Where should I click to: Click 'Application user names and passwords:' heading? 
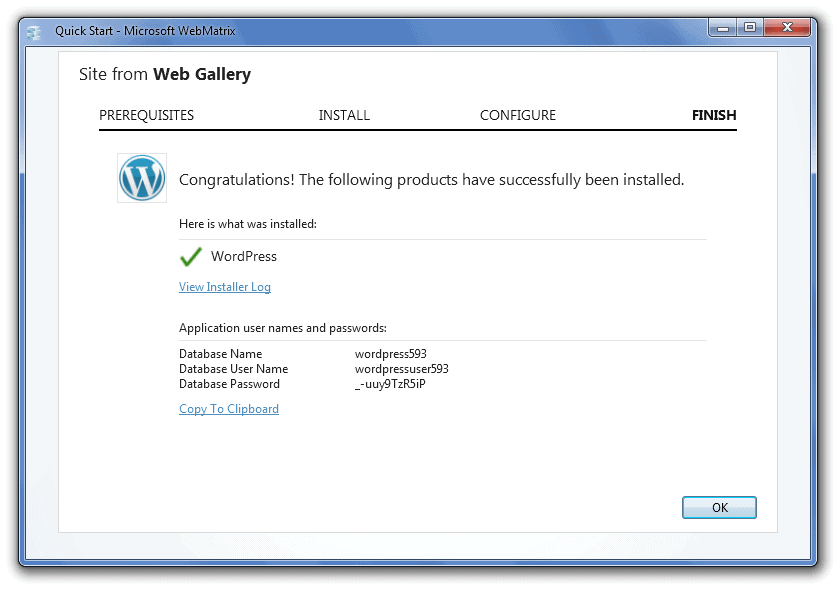coord(283,328)
